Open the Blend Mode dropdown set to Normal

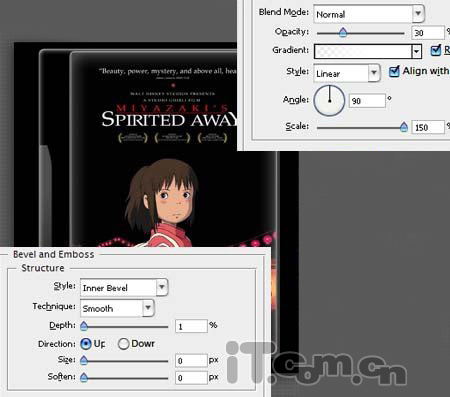(x=368, y=14)
